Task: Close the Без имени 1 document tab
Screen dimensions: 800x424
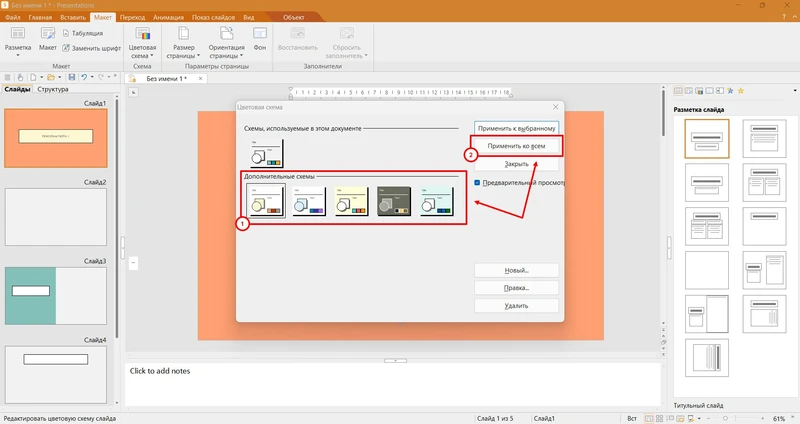Action: [201, 79]
